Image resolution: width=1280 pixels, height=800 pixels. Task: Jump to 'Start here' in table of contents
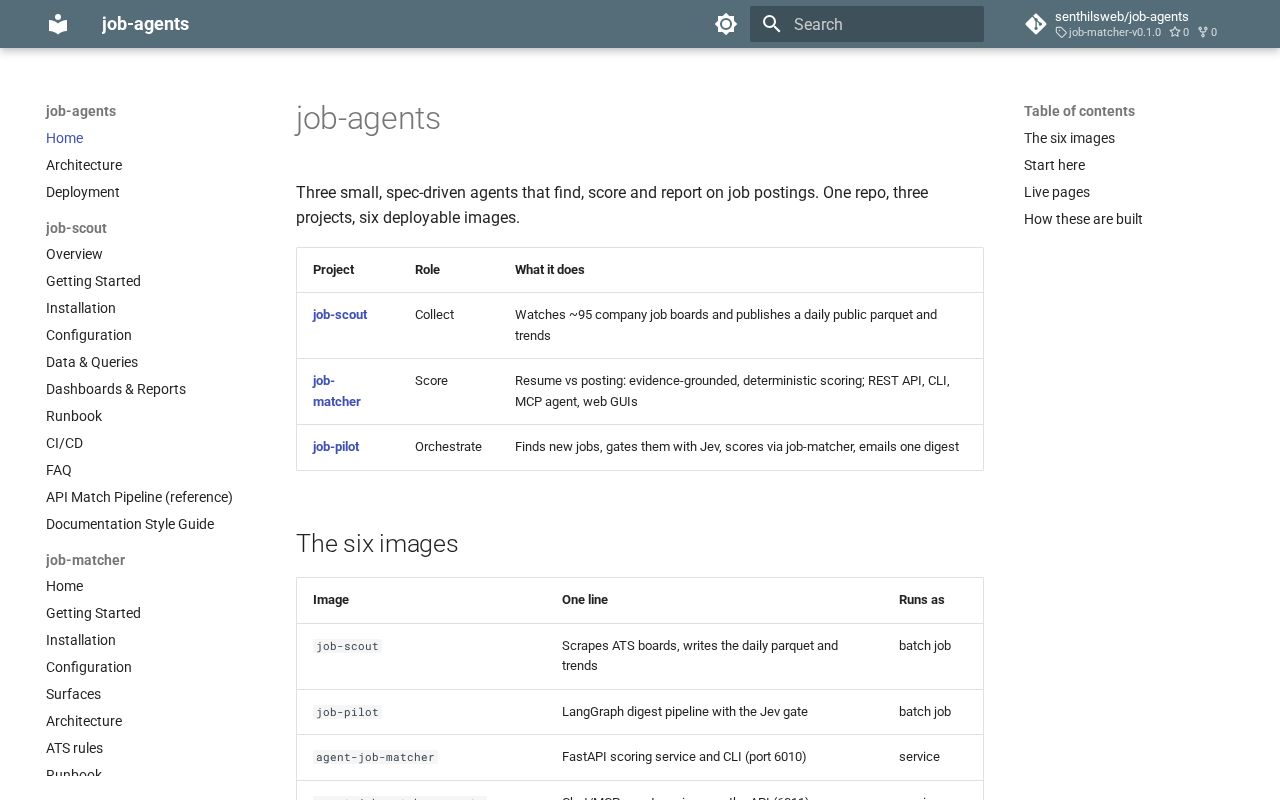pyautogui.click(x=1054, y=165)
